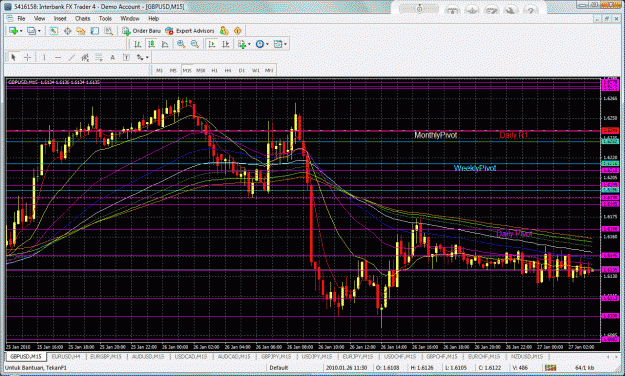
Task: Open the Insert menu
Action: click(60, 18)
